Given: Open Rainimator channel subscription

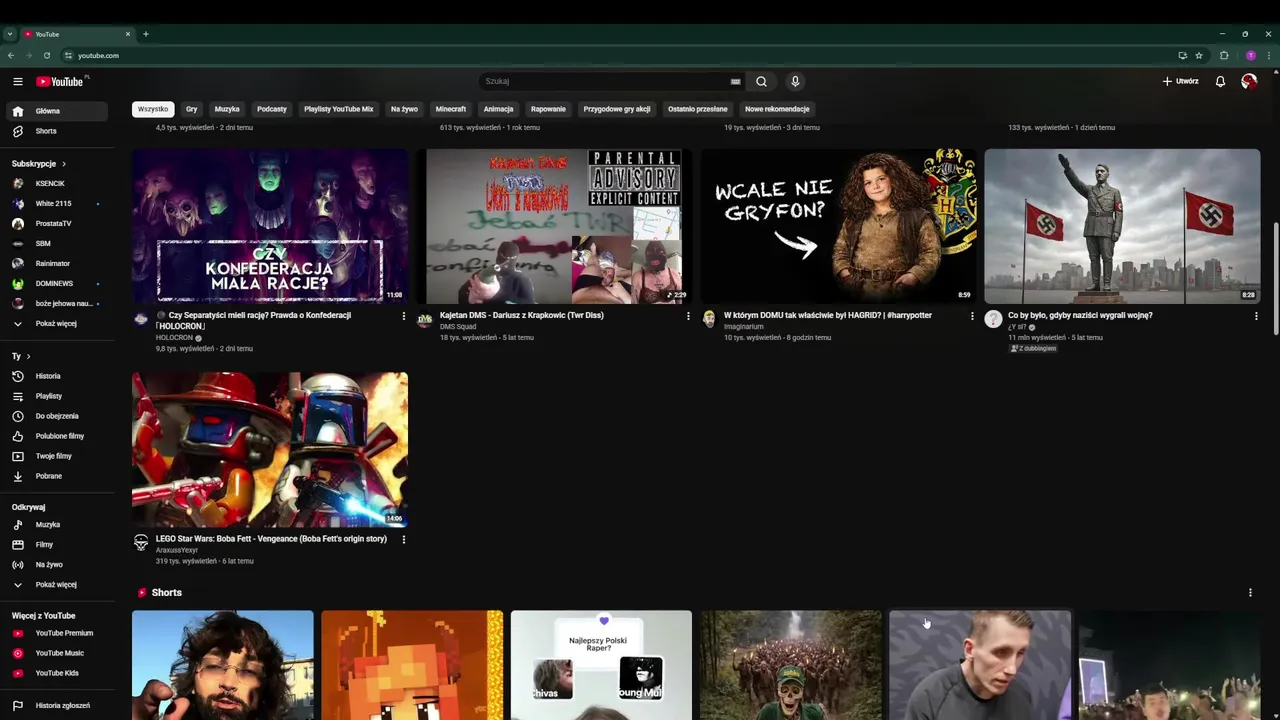Looking at the screenshot, I should coord(55,263).
